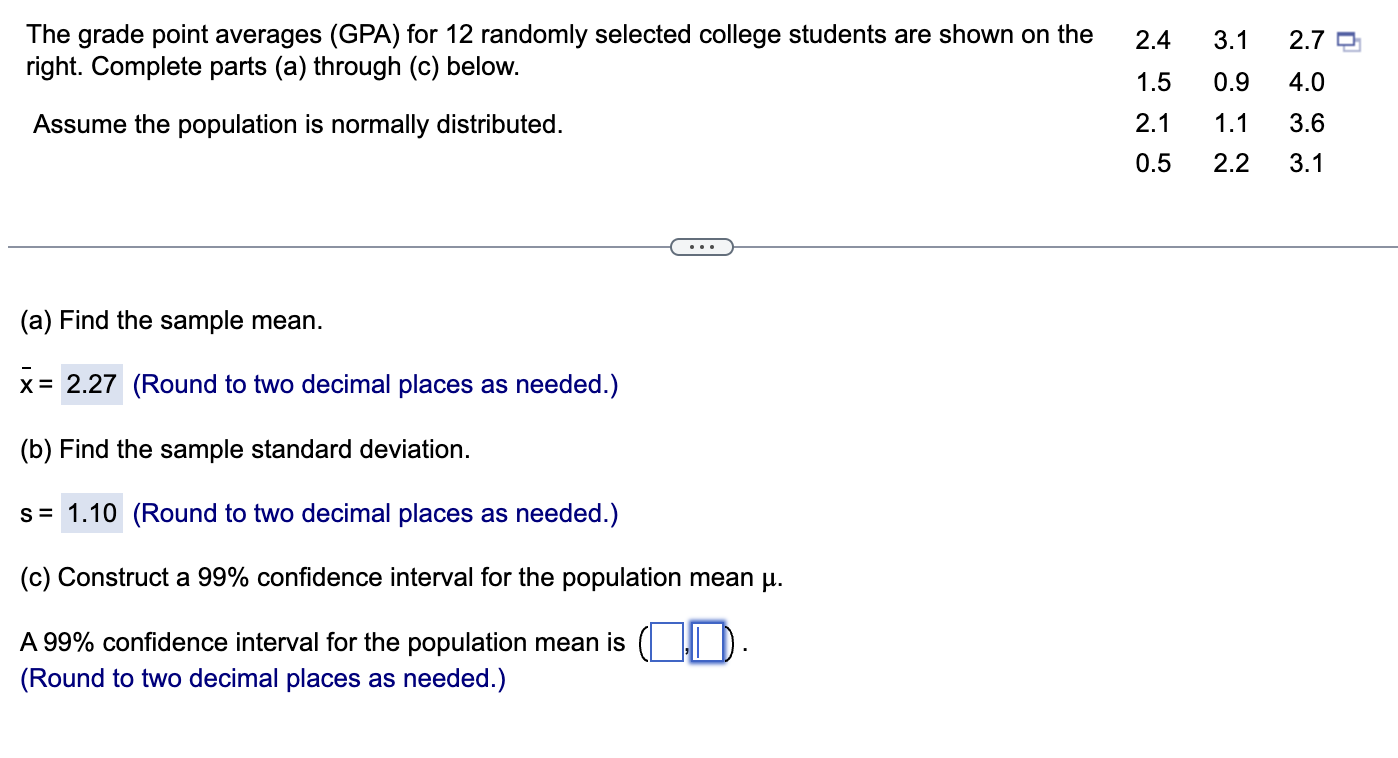
Task: Collapse the problem statement with the divider toggle
Action: [701, 246]
